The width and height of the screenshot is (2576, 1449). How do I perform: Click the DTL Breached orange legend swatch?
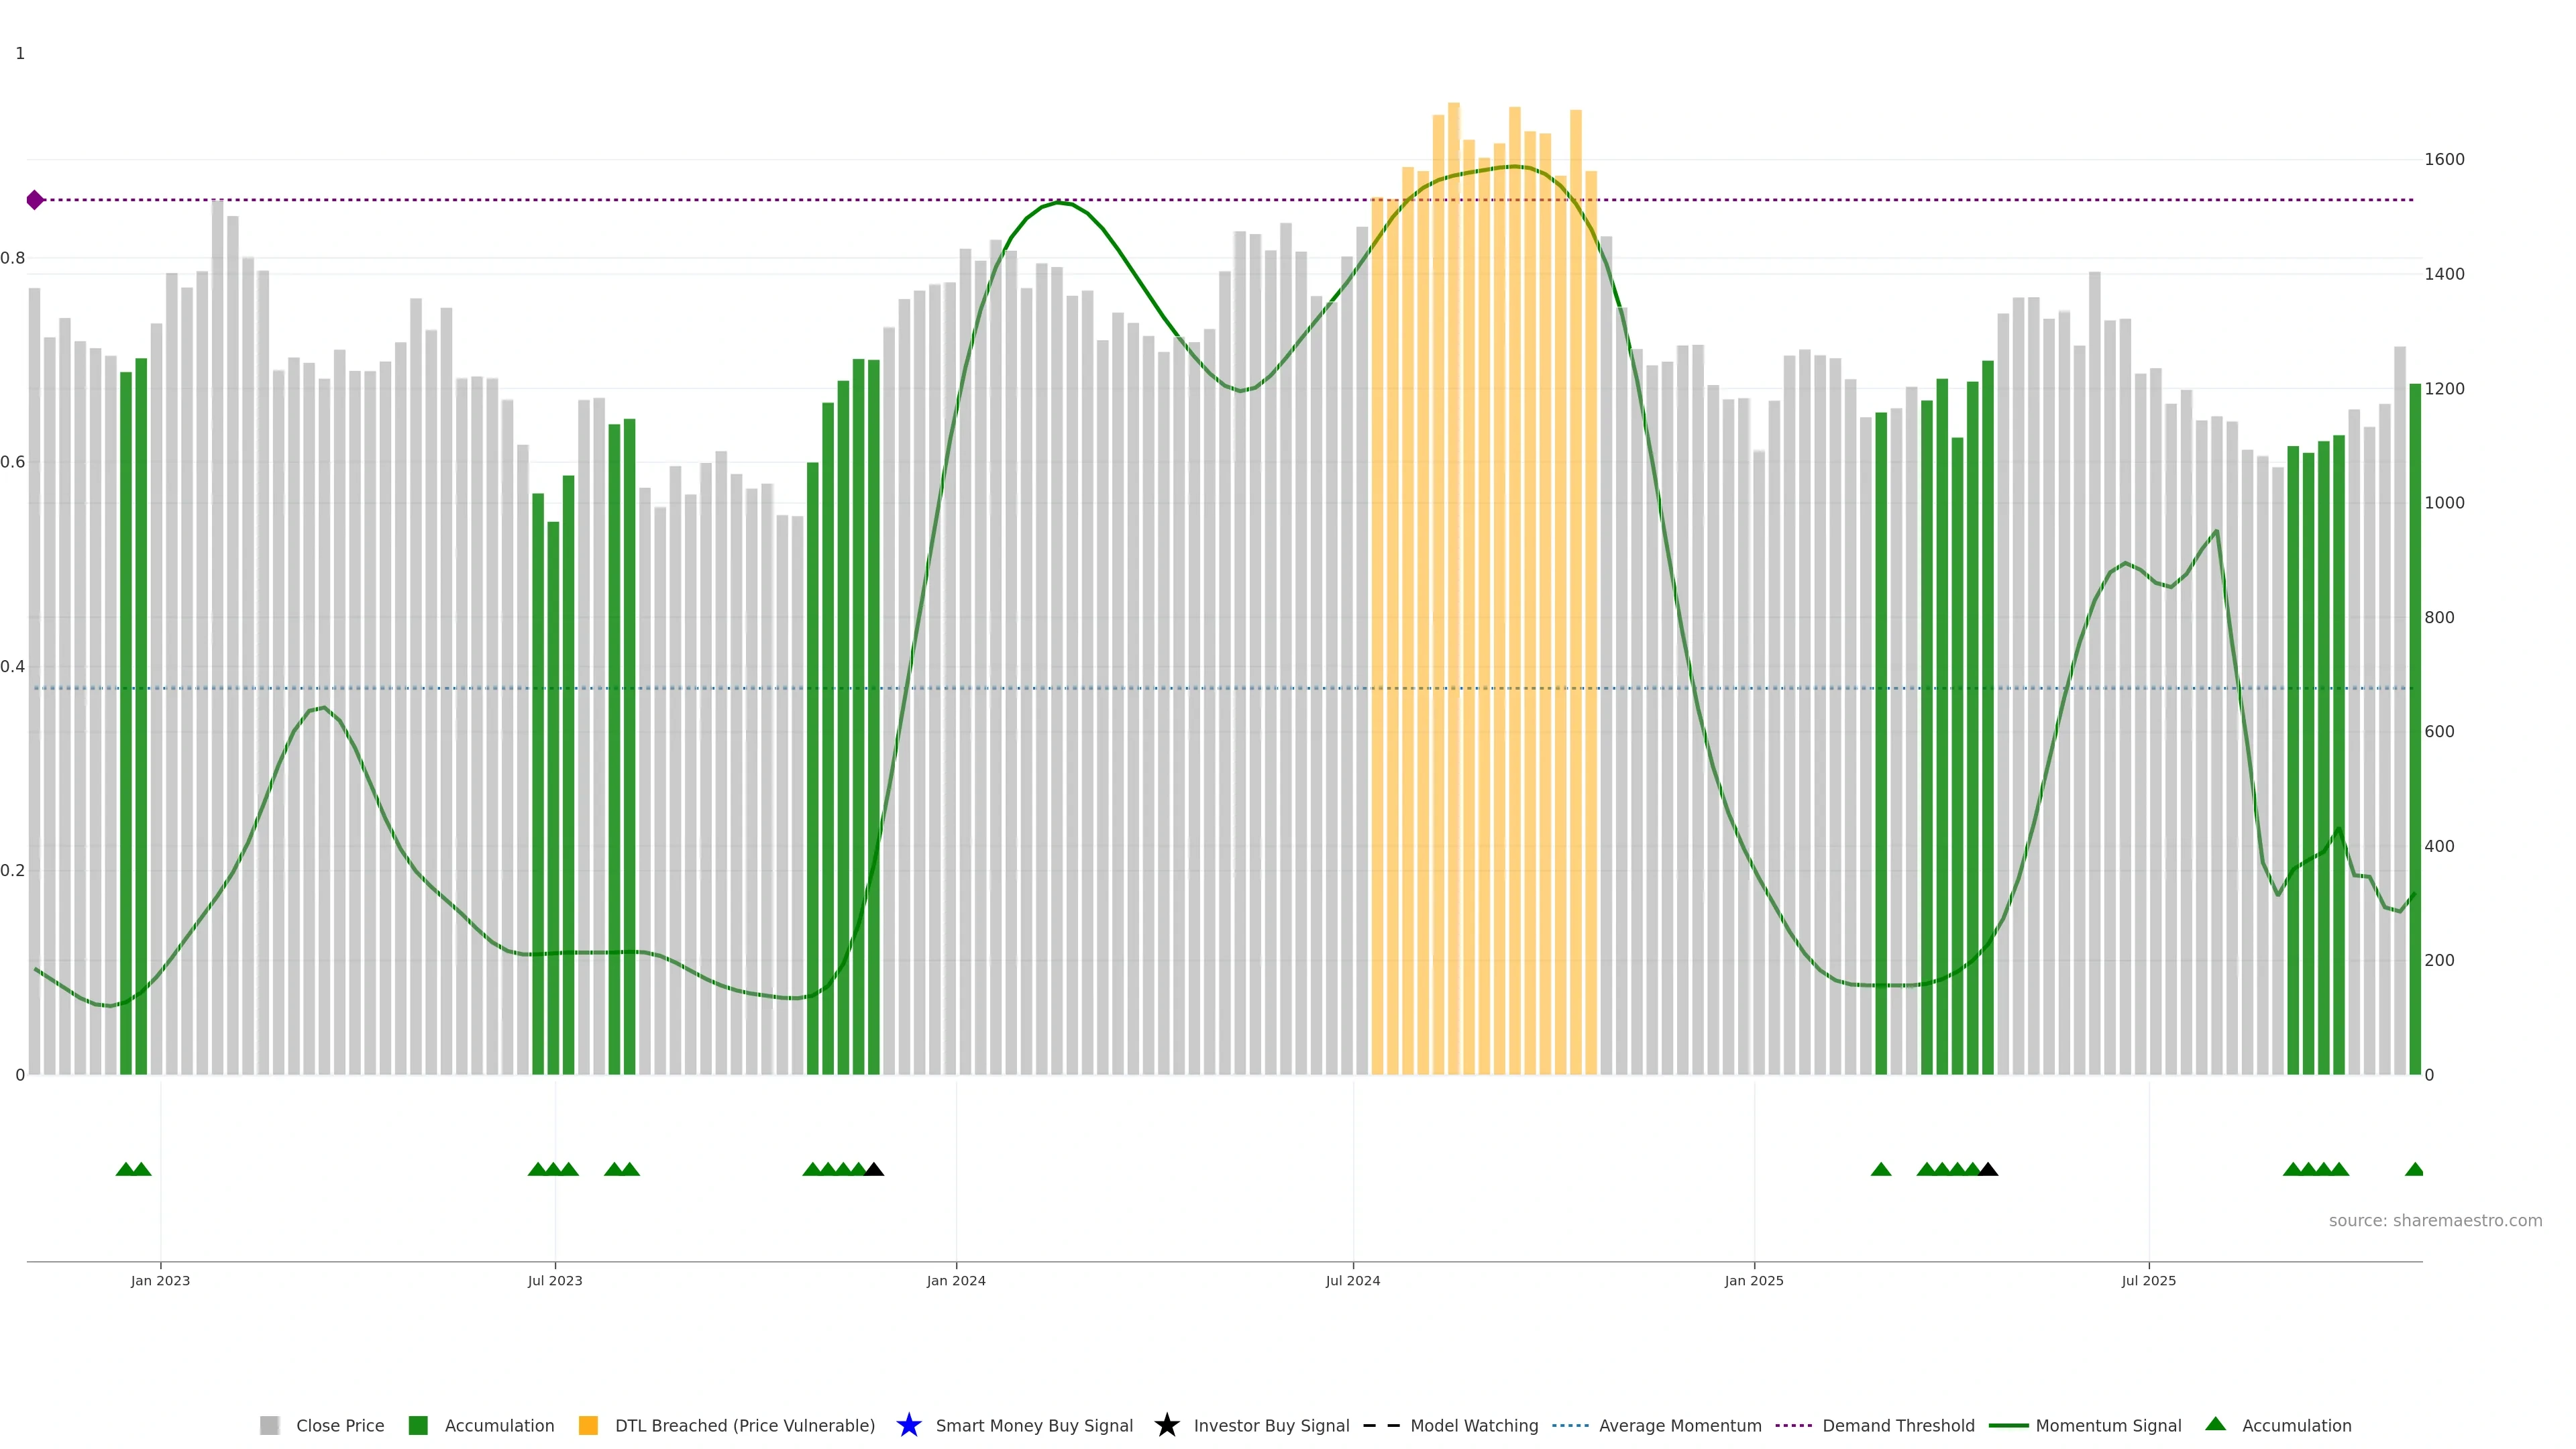coord(588,1426)
